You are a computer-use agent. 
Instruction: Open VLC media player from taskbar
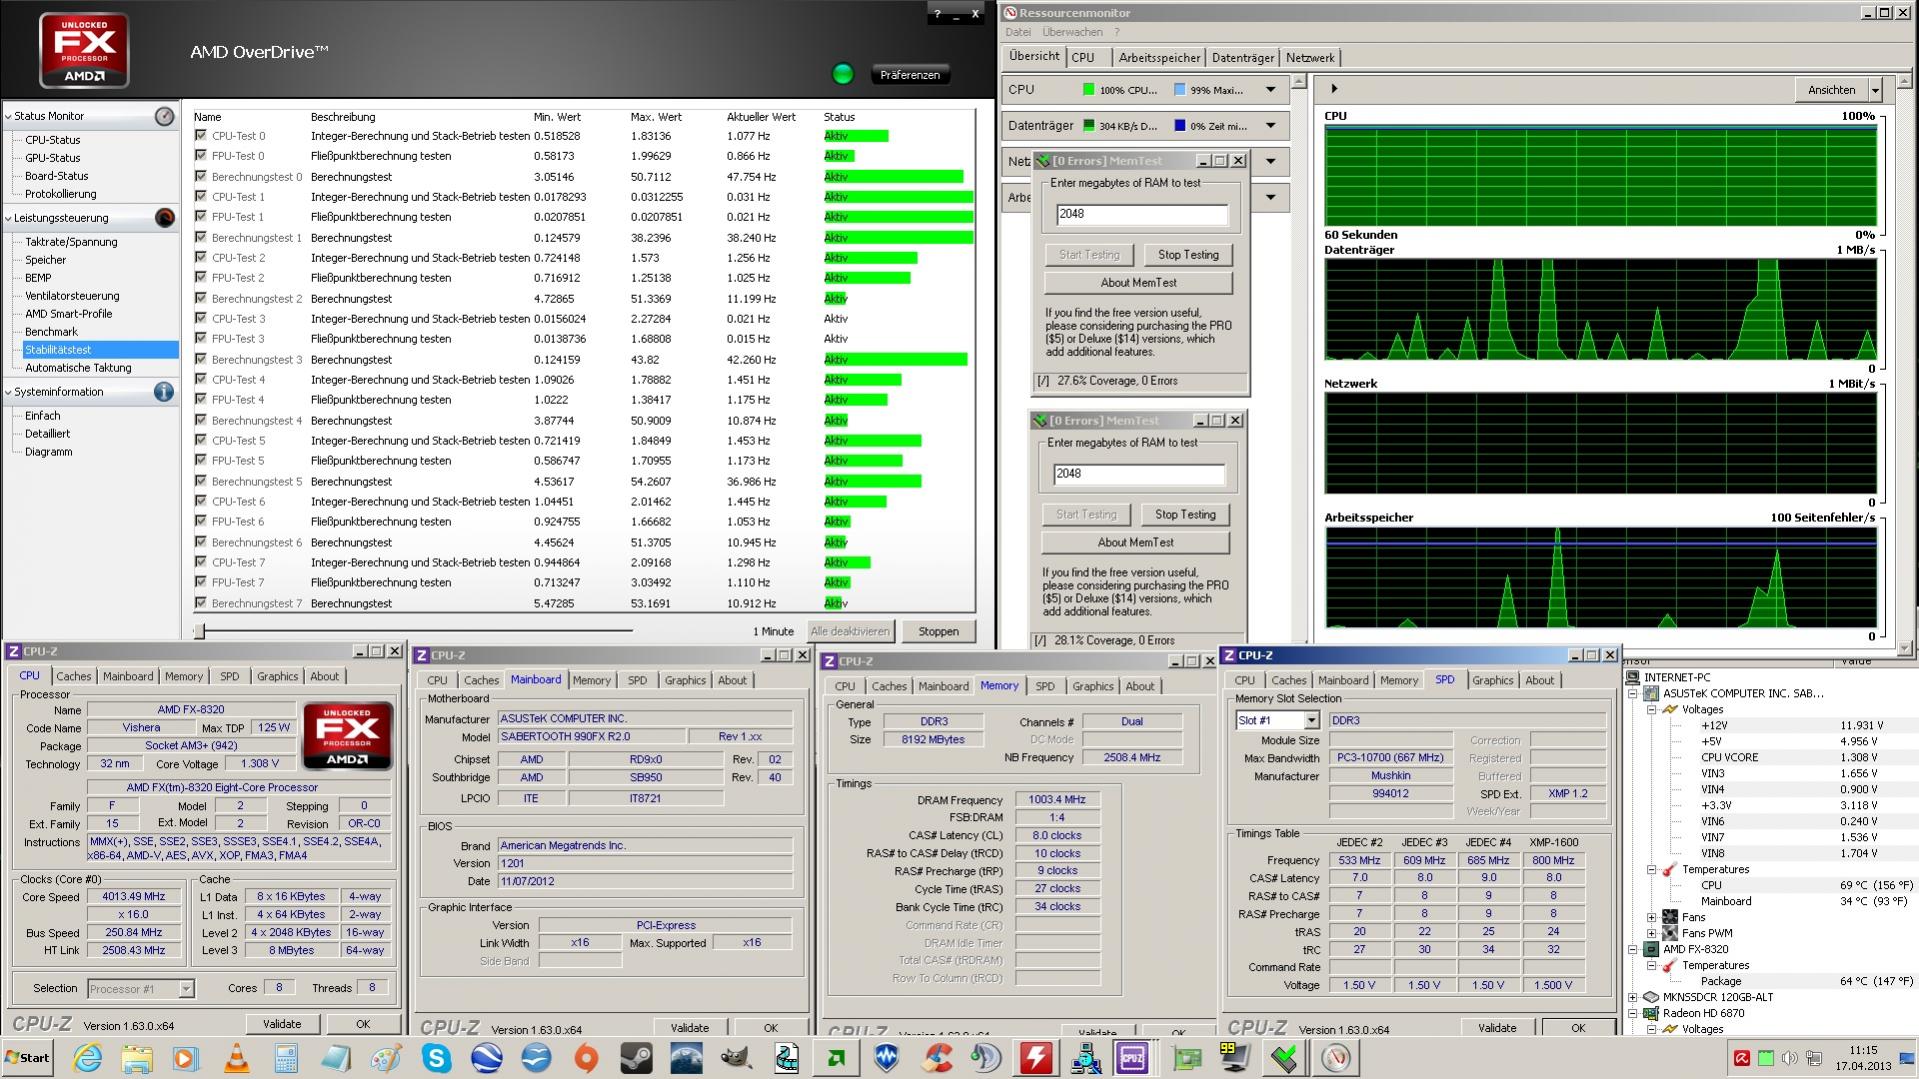(x=236, y=1057)
